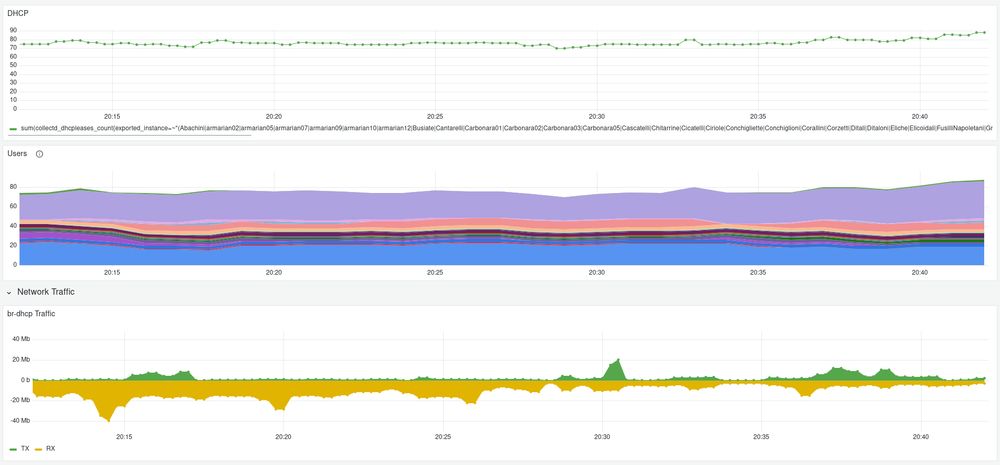Image resolution: width=1000 pixels, height=465 pixels.
Task: Click the blue bottom area in Users graph
Action: point(497,255)
